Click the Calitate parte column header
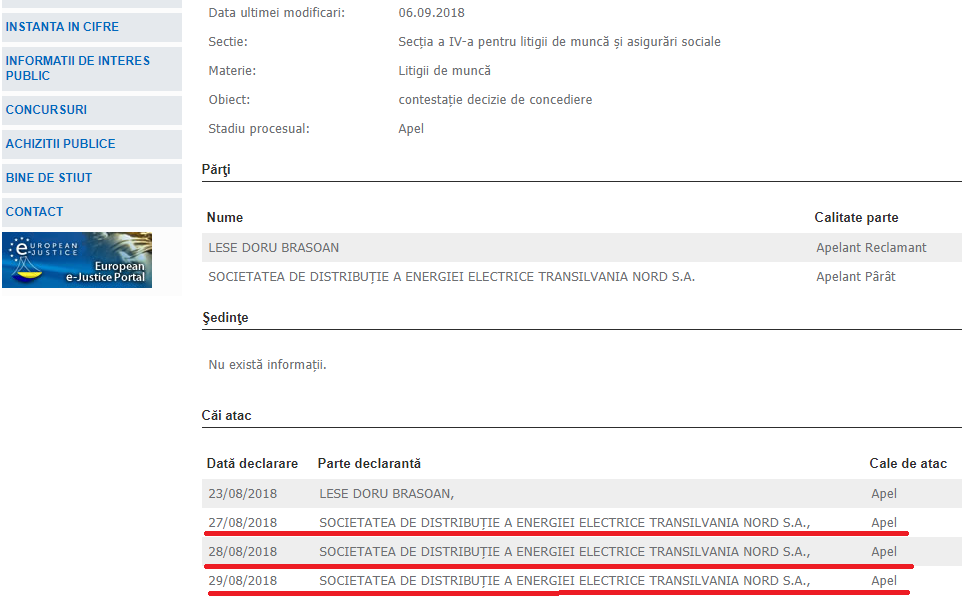This screenshot has width=964, height=616. coord(856,218)
